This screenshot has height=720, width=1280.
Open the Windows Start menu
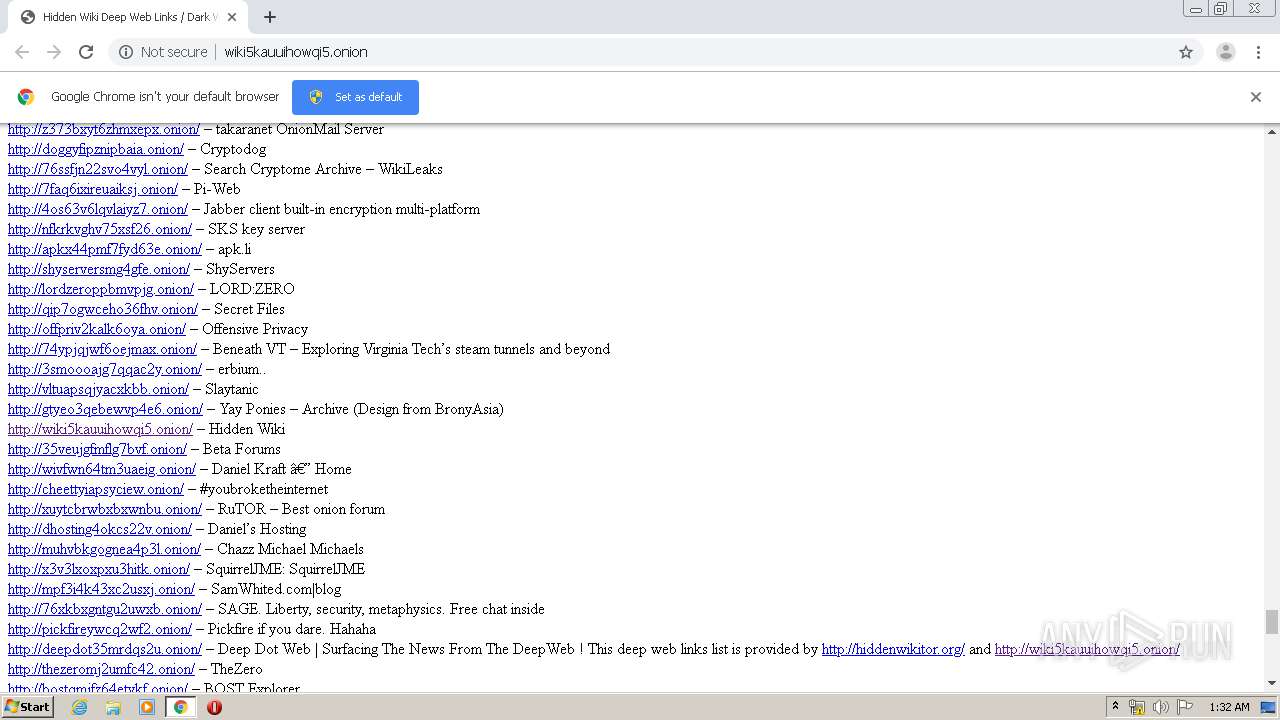point(27,707)
